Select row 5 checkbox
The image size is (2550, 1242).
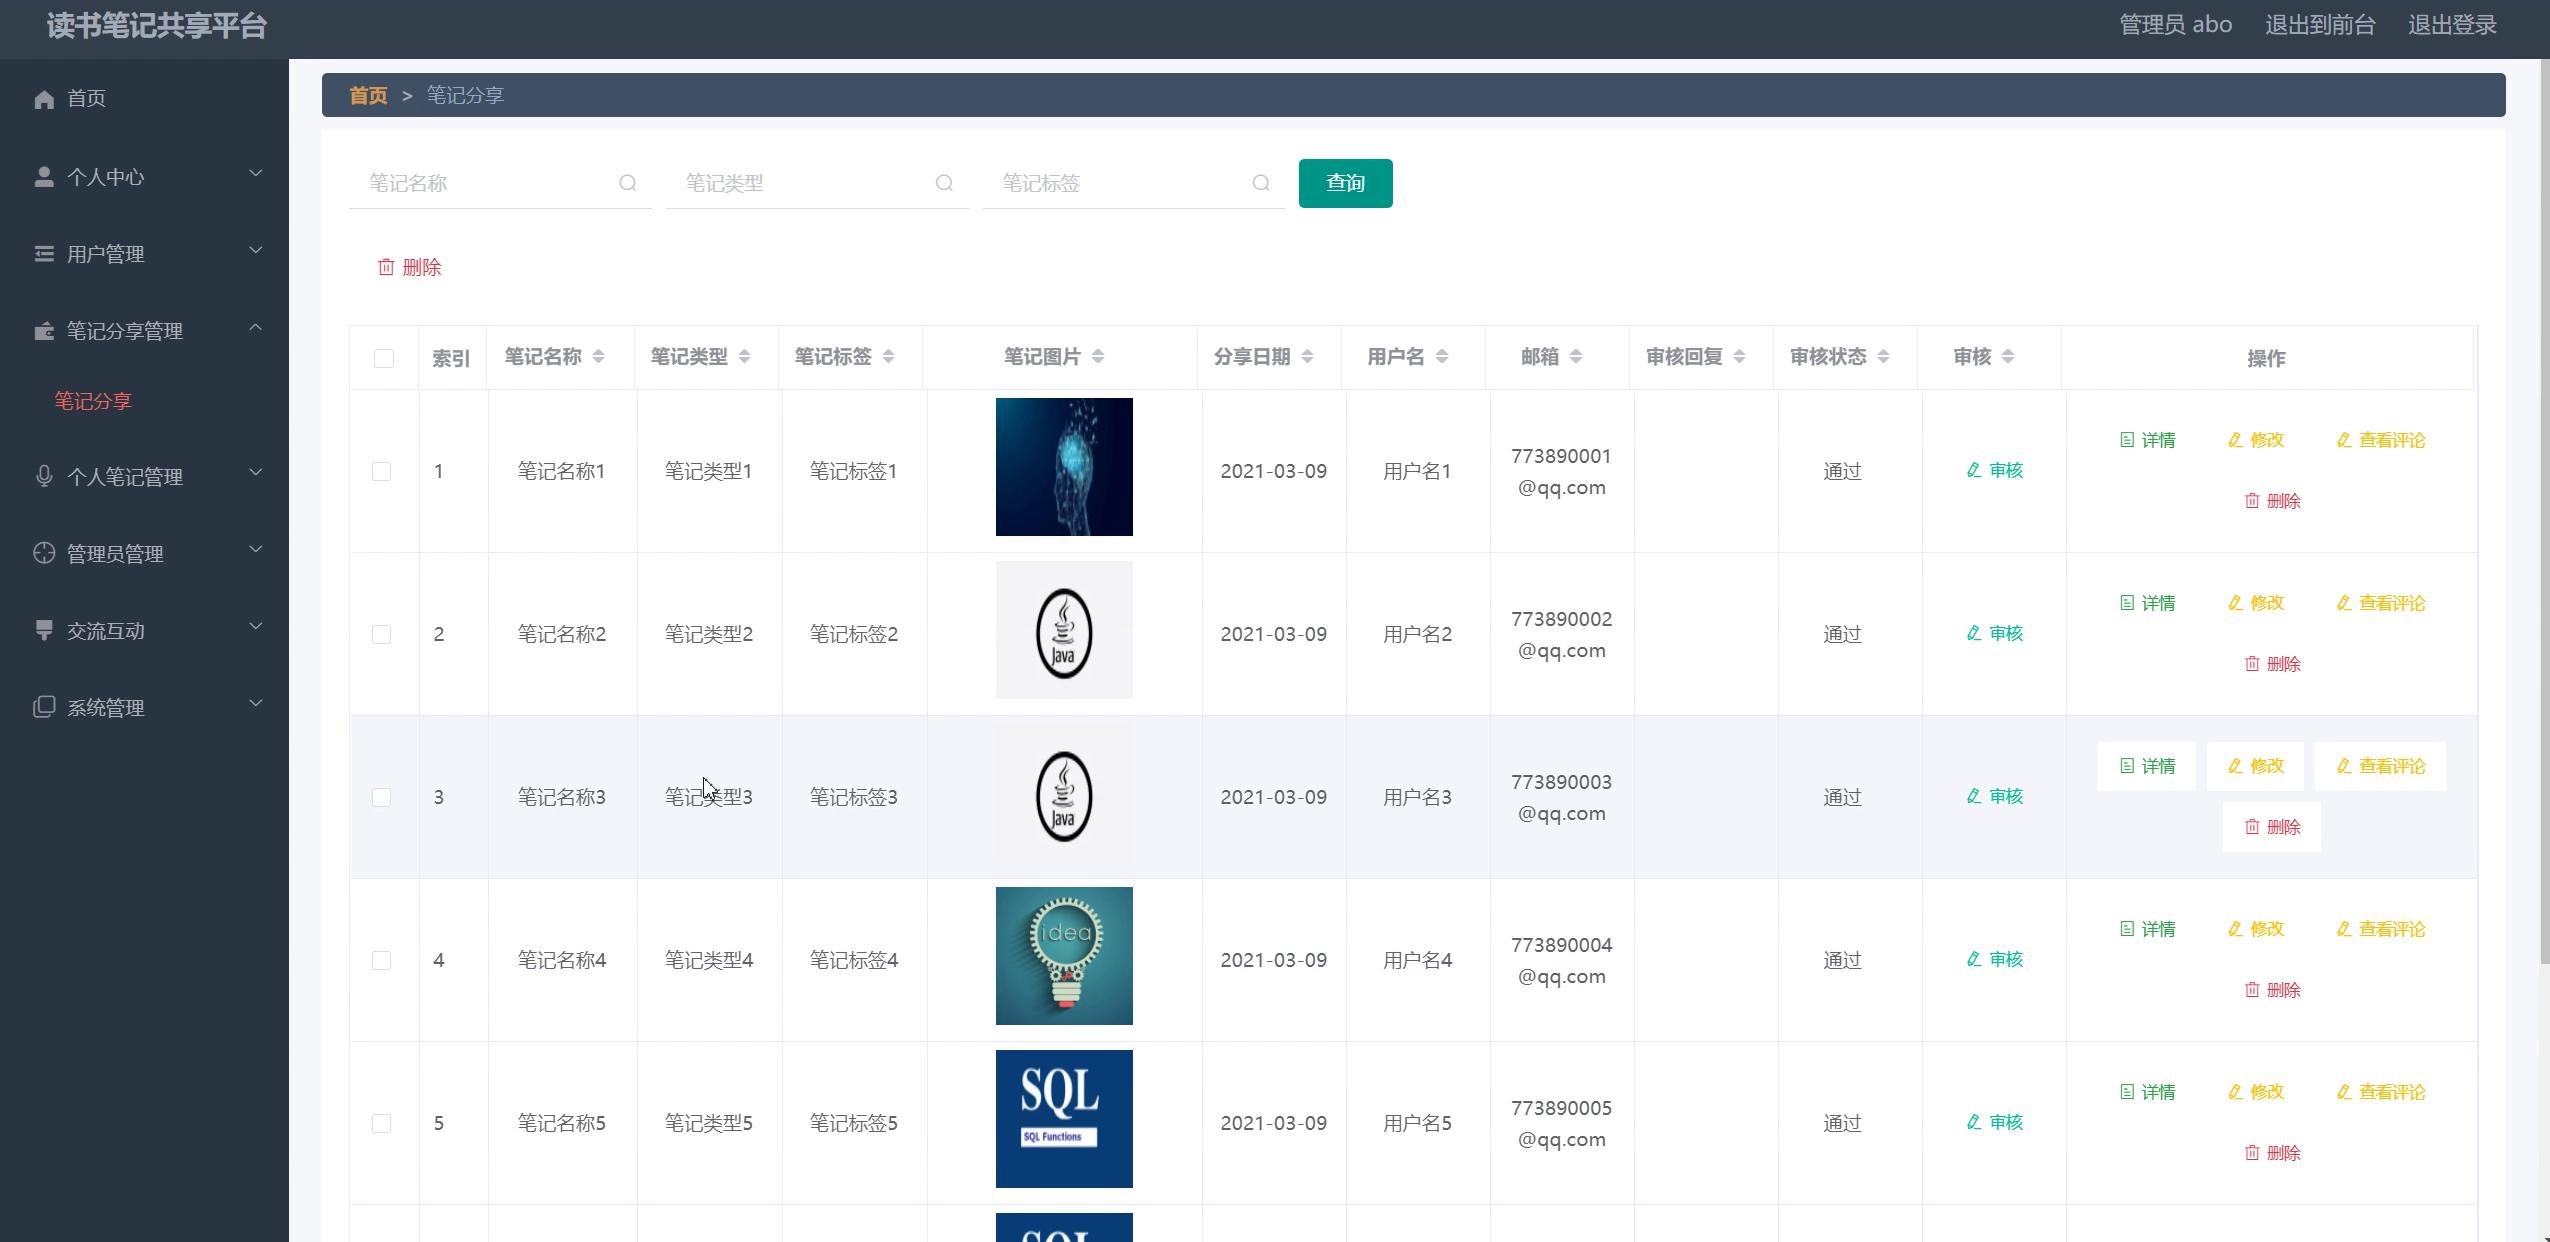click(x=381, y=1123)
